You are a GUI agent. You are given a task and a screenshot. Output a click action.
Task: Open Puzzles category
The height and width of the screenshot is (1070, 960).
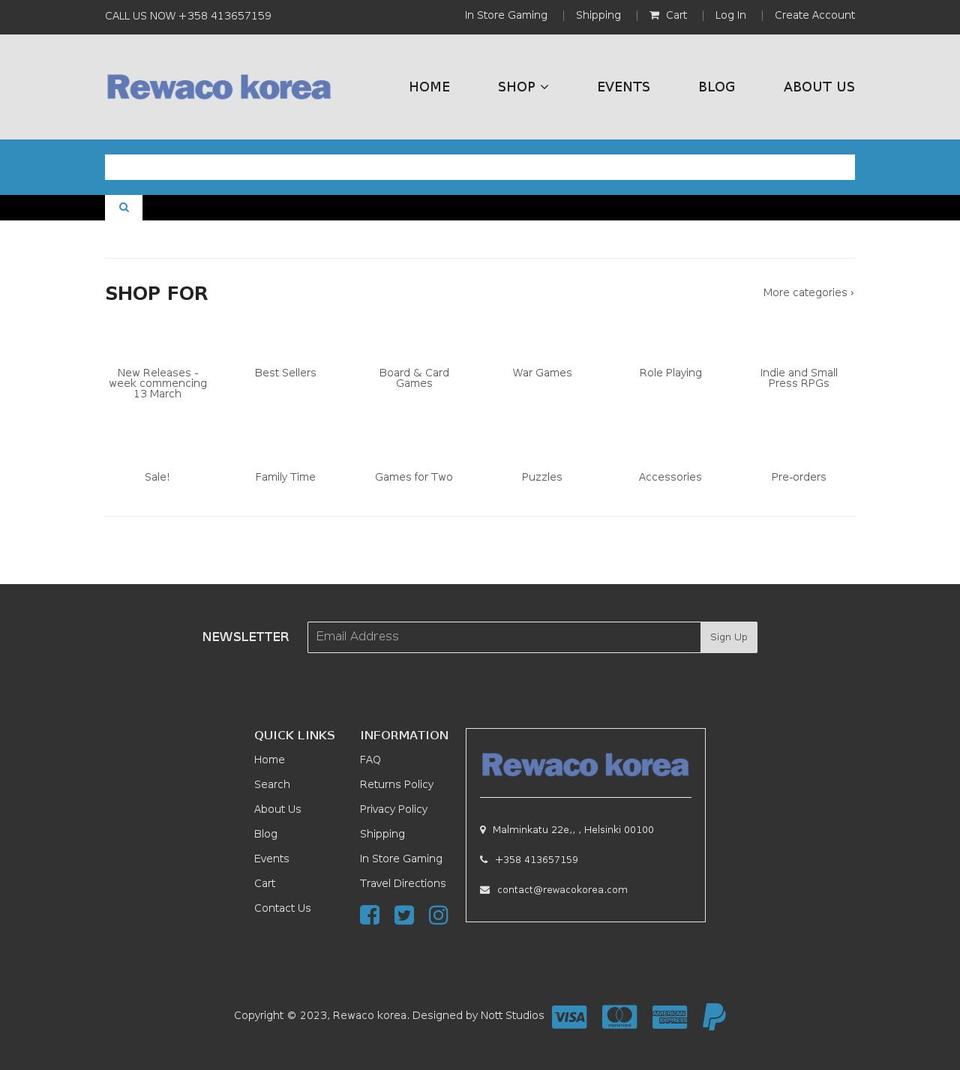tap(542, 477)
